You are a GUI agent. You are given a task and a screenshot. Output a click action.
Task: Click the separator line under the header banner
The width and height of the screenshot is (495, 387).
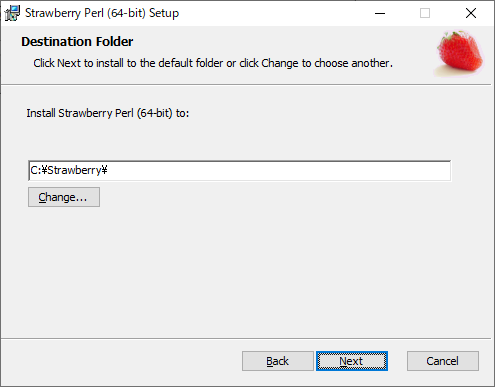pyautogui.click(x=246, y=85)
